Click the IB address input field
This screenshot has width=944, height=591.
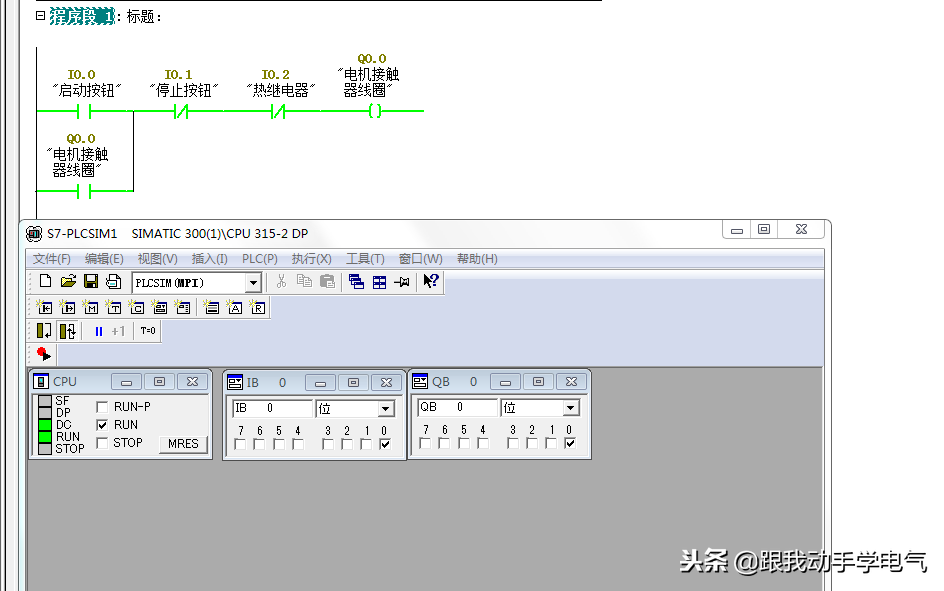(272, 408)
